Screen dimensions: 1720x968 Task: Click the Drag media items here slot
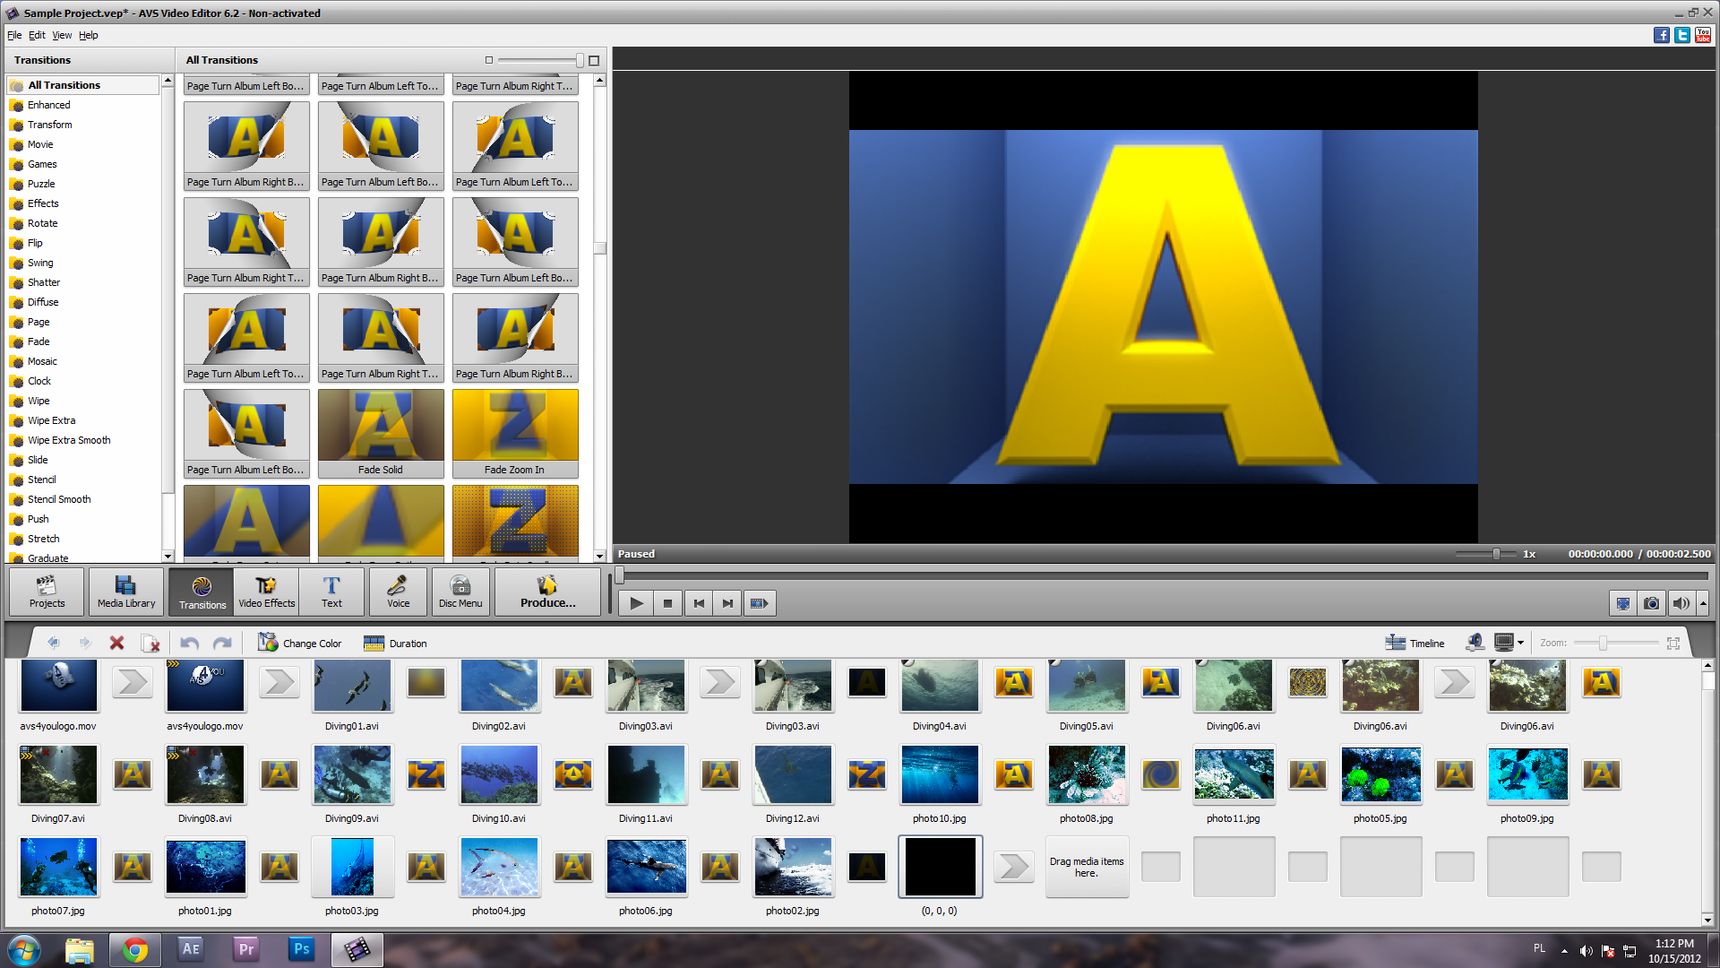1087,867
